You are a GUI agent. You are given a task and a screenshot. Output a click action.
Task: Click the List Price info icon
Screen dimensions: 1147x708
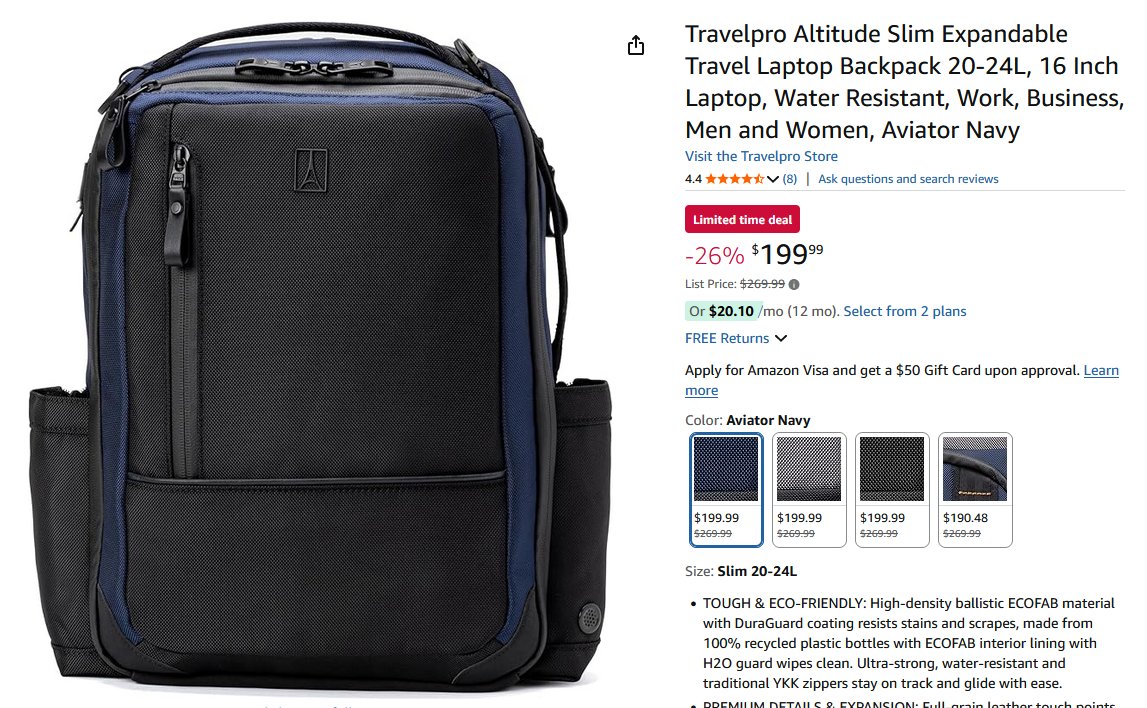794,285
